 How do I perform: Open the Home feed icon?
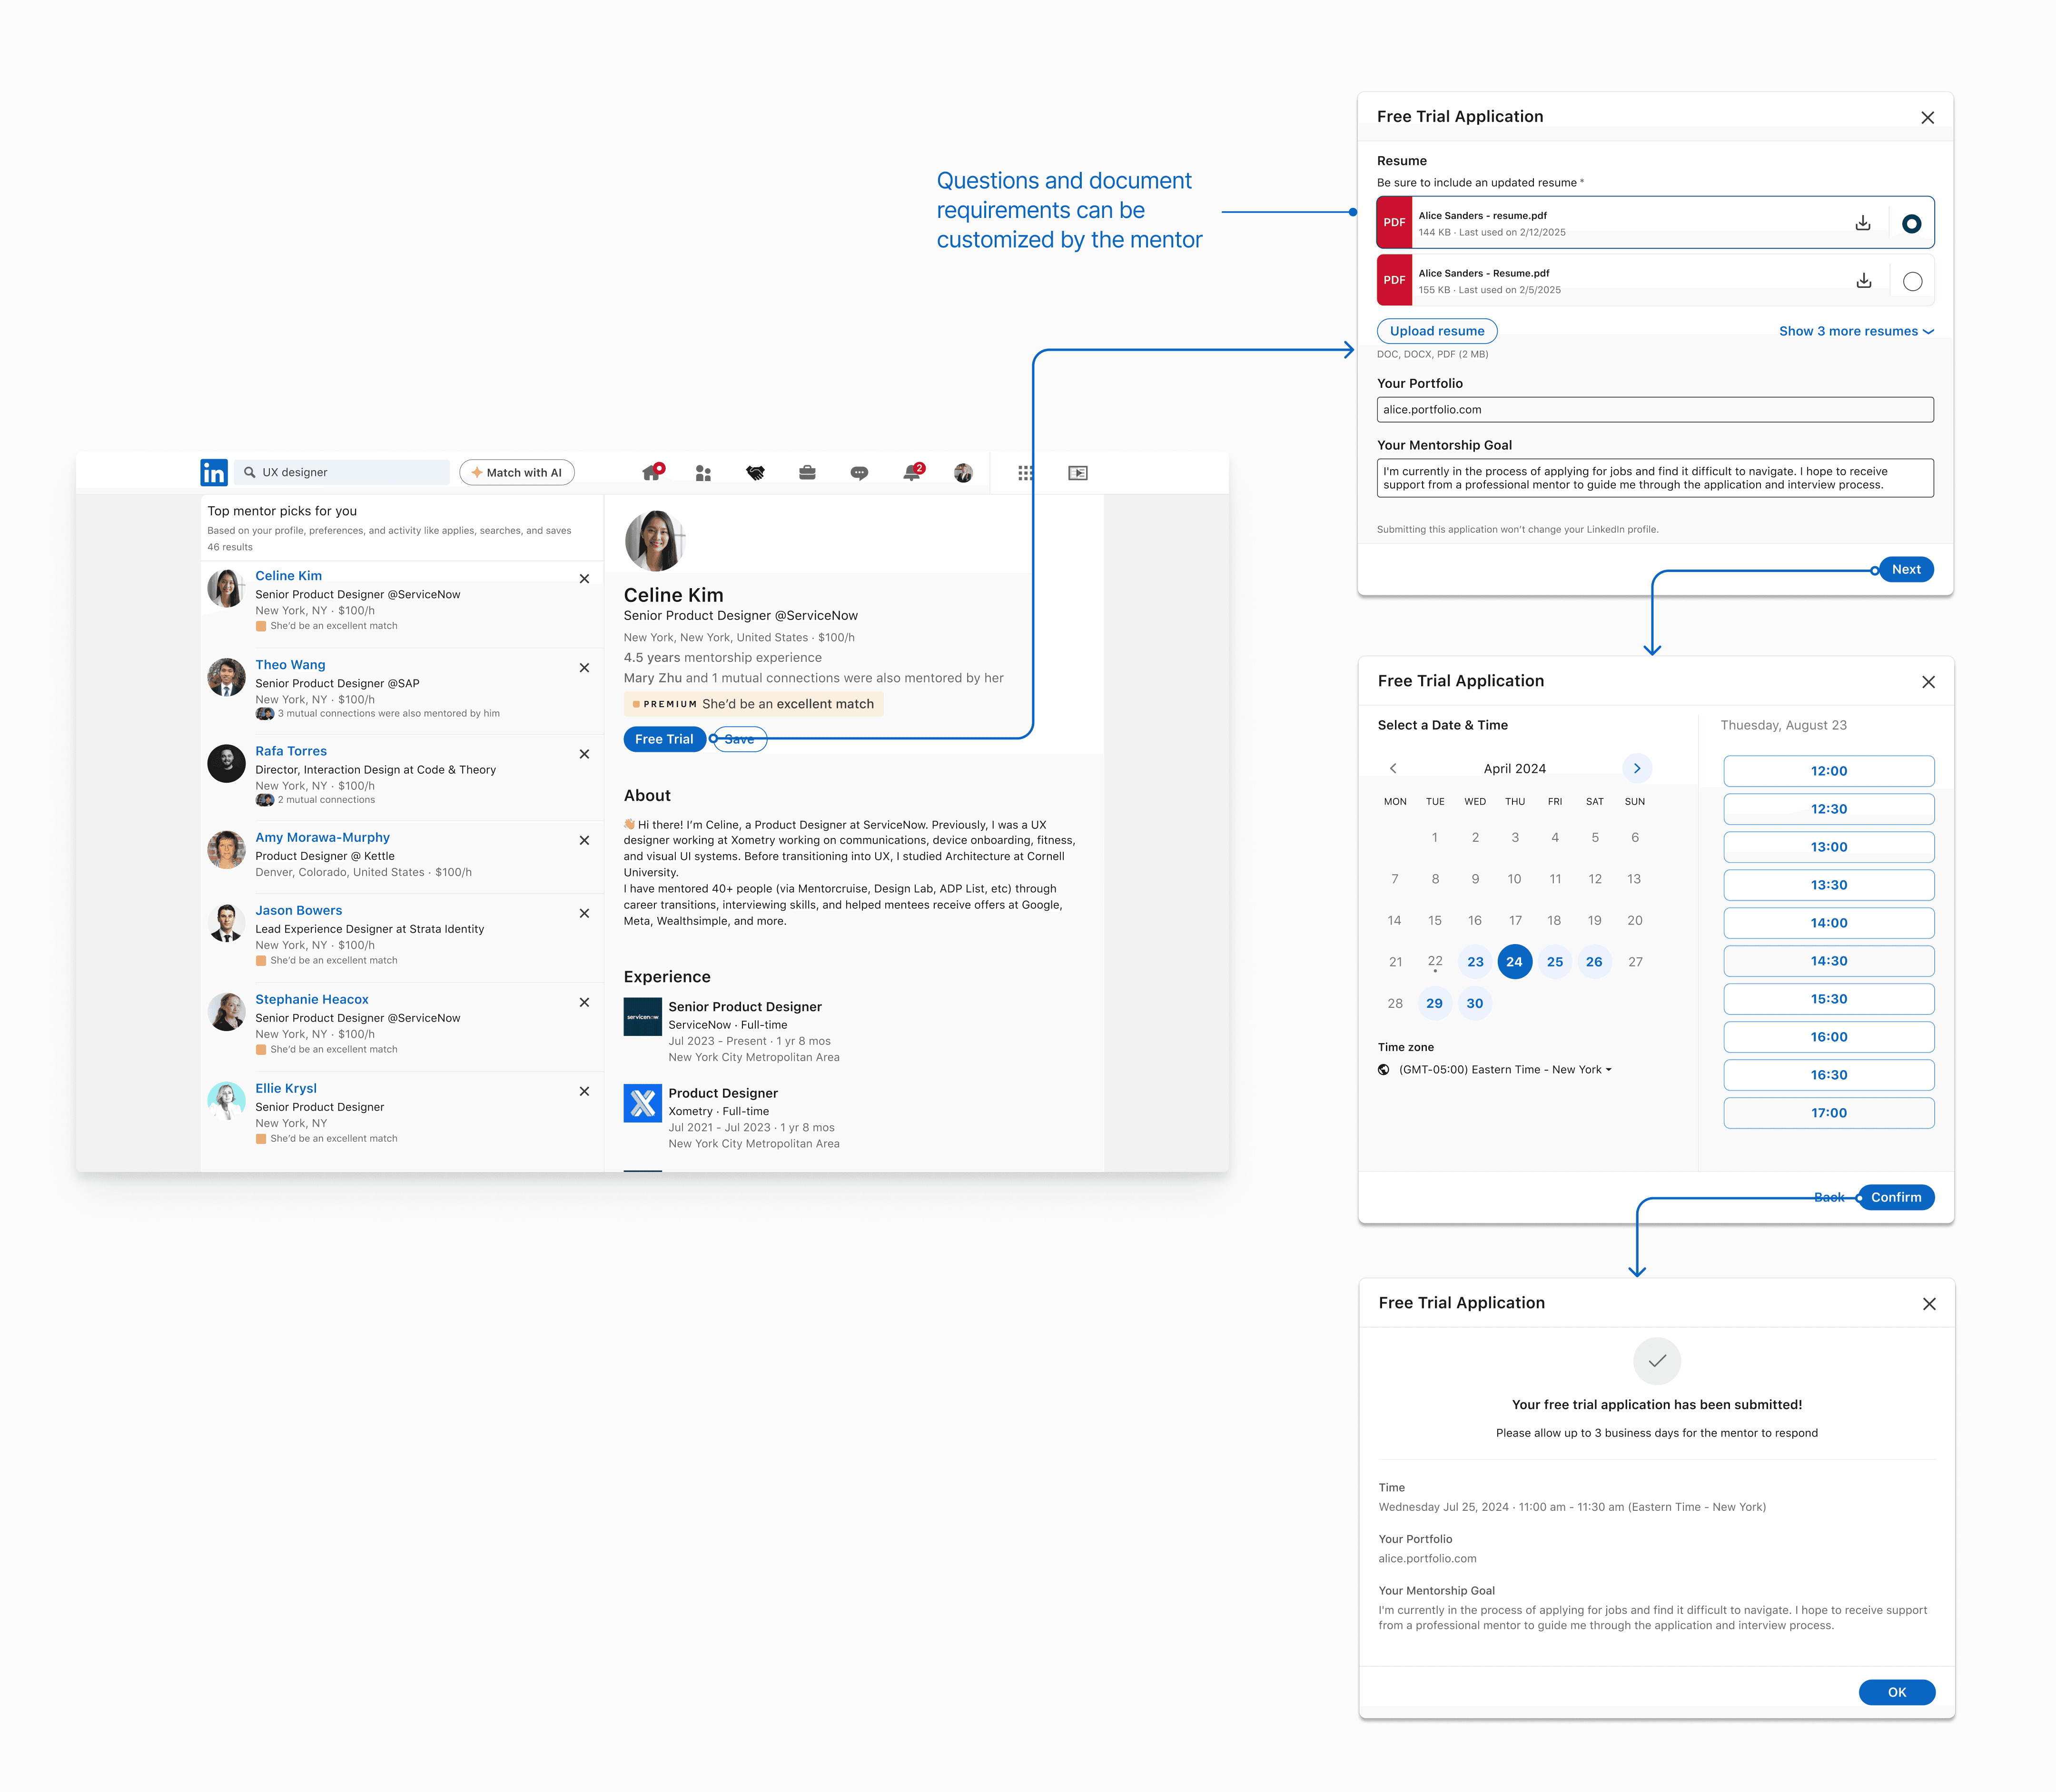tap(652, 472)
